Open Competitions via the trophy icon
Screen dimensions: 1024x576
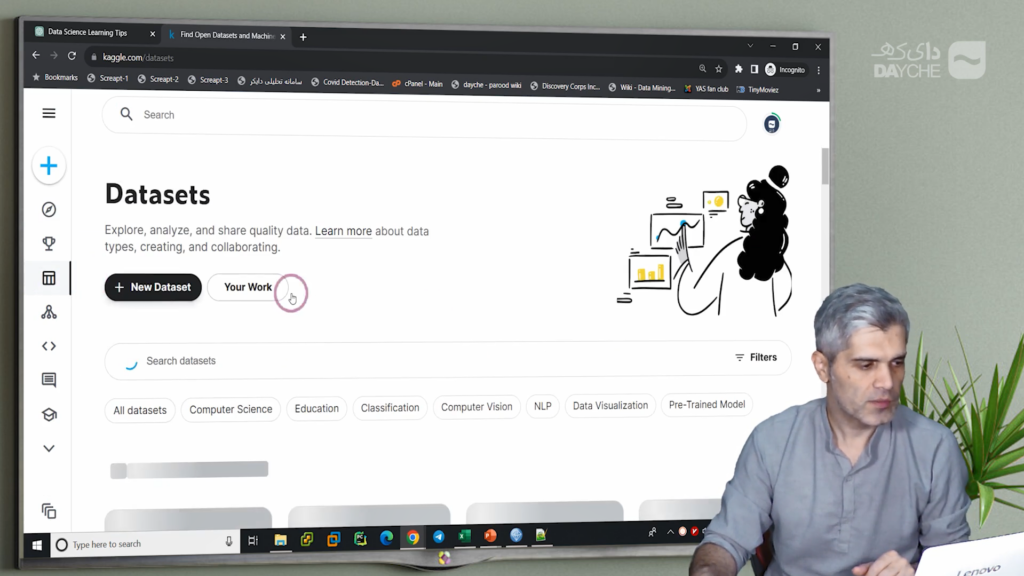[x=49, y=243]
